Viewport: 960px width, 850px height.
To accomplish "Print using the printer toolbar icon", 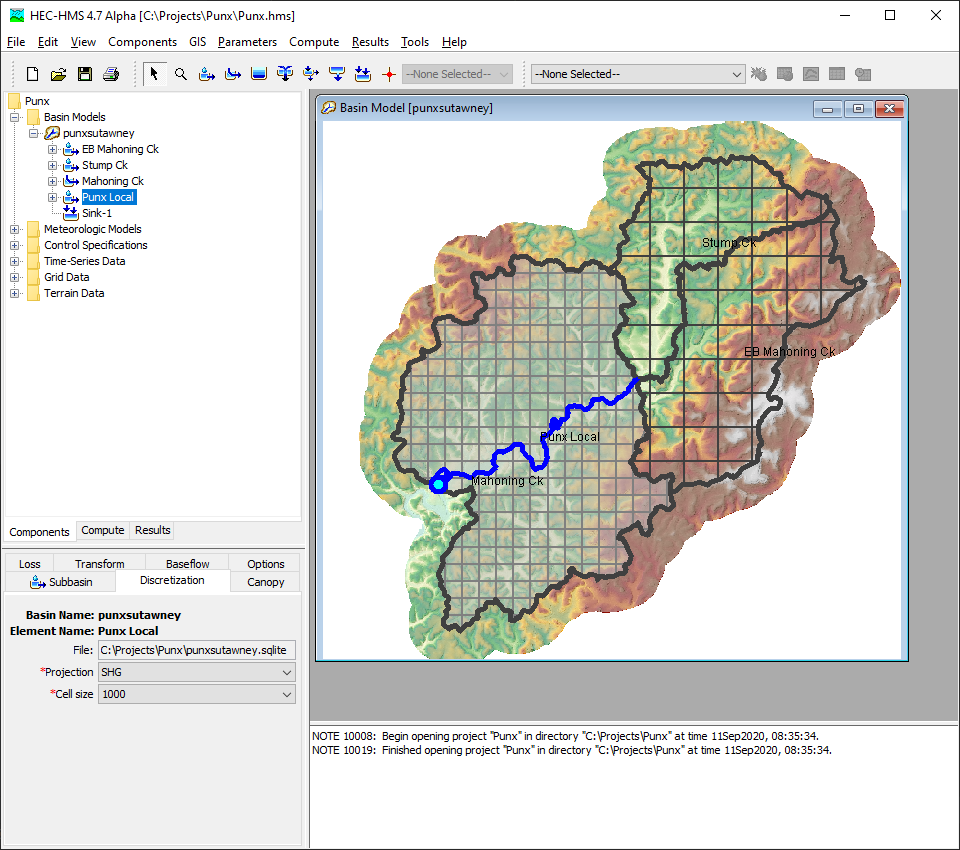I will (111, 74).
